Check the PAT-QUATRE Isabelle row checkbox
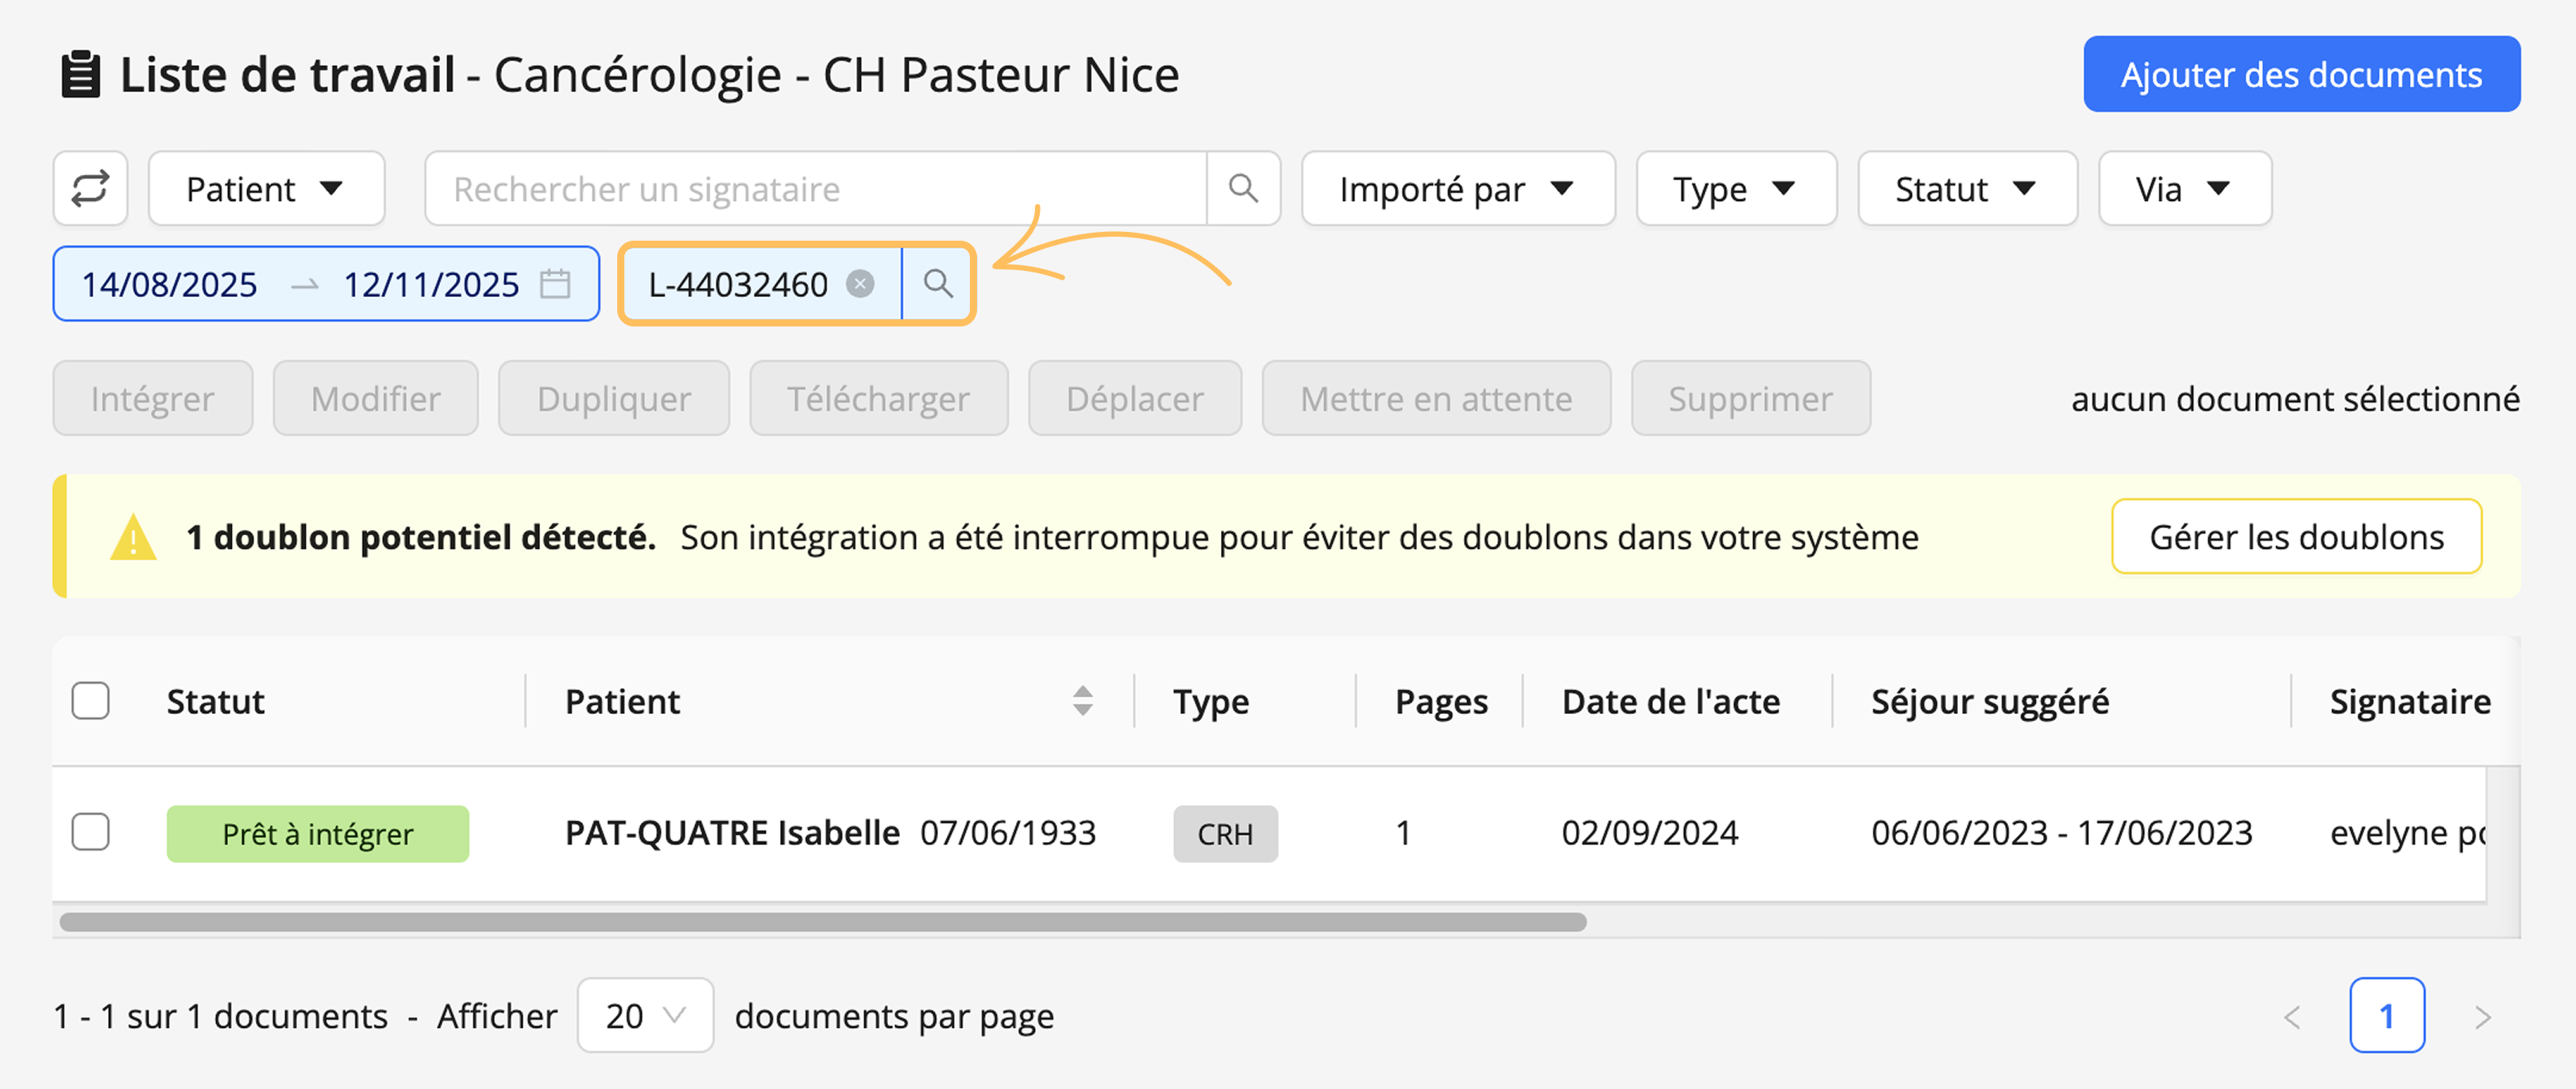This screenshot has width=2576, height=1089. pyautogui.click(x=91, y=832)
